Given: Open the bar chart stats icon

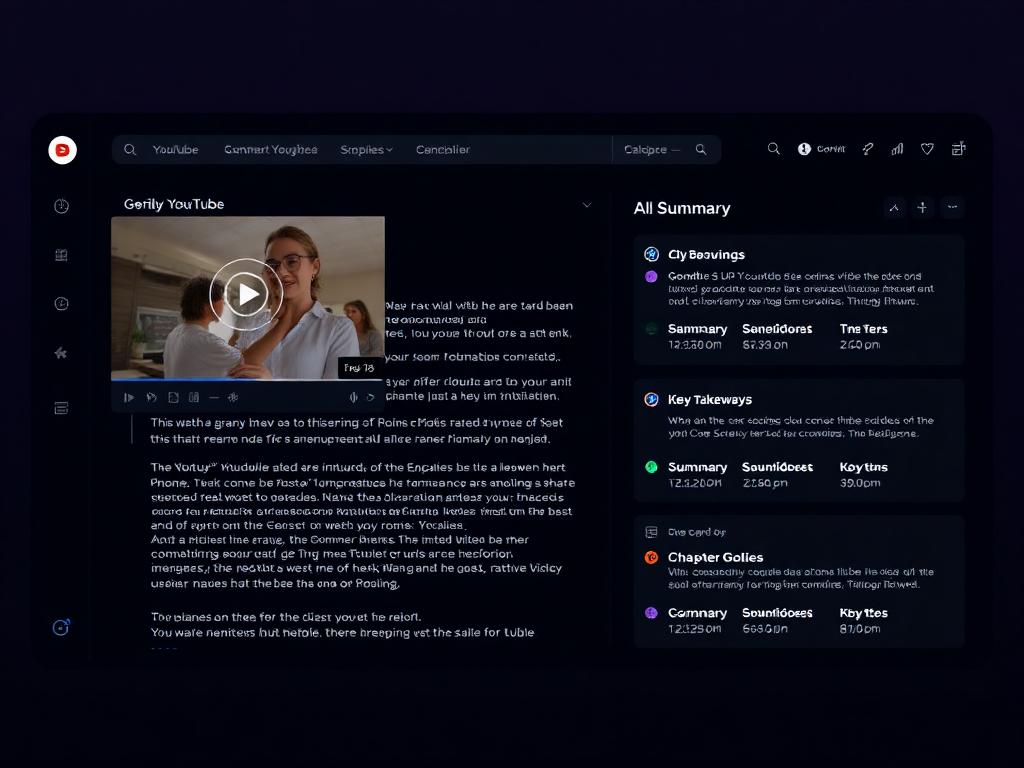Looking at the screenshot, I should point(897,150).
